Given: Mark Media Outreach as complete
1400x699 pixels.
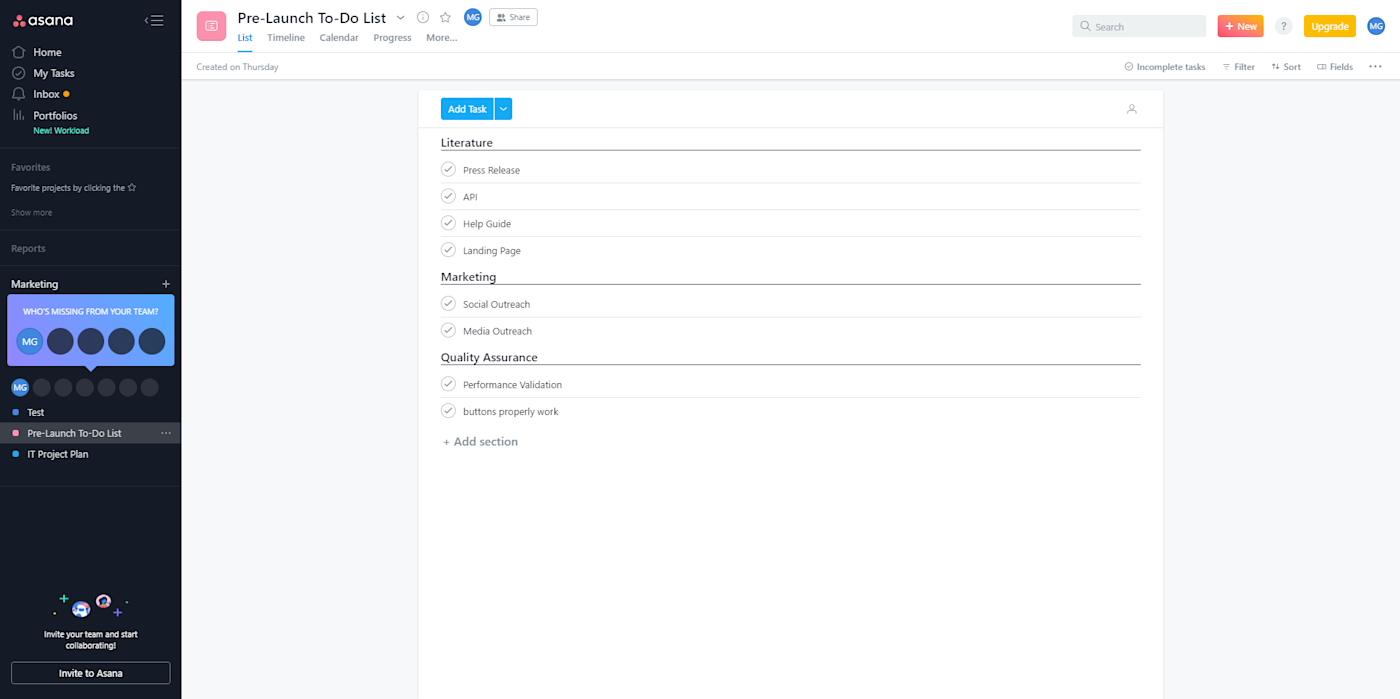Looking at the screenshot, I should [x=448, y=330].
